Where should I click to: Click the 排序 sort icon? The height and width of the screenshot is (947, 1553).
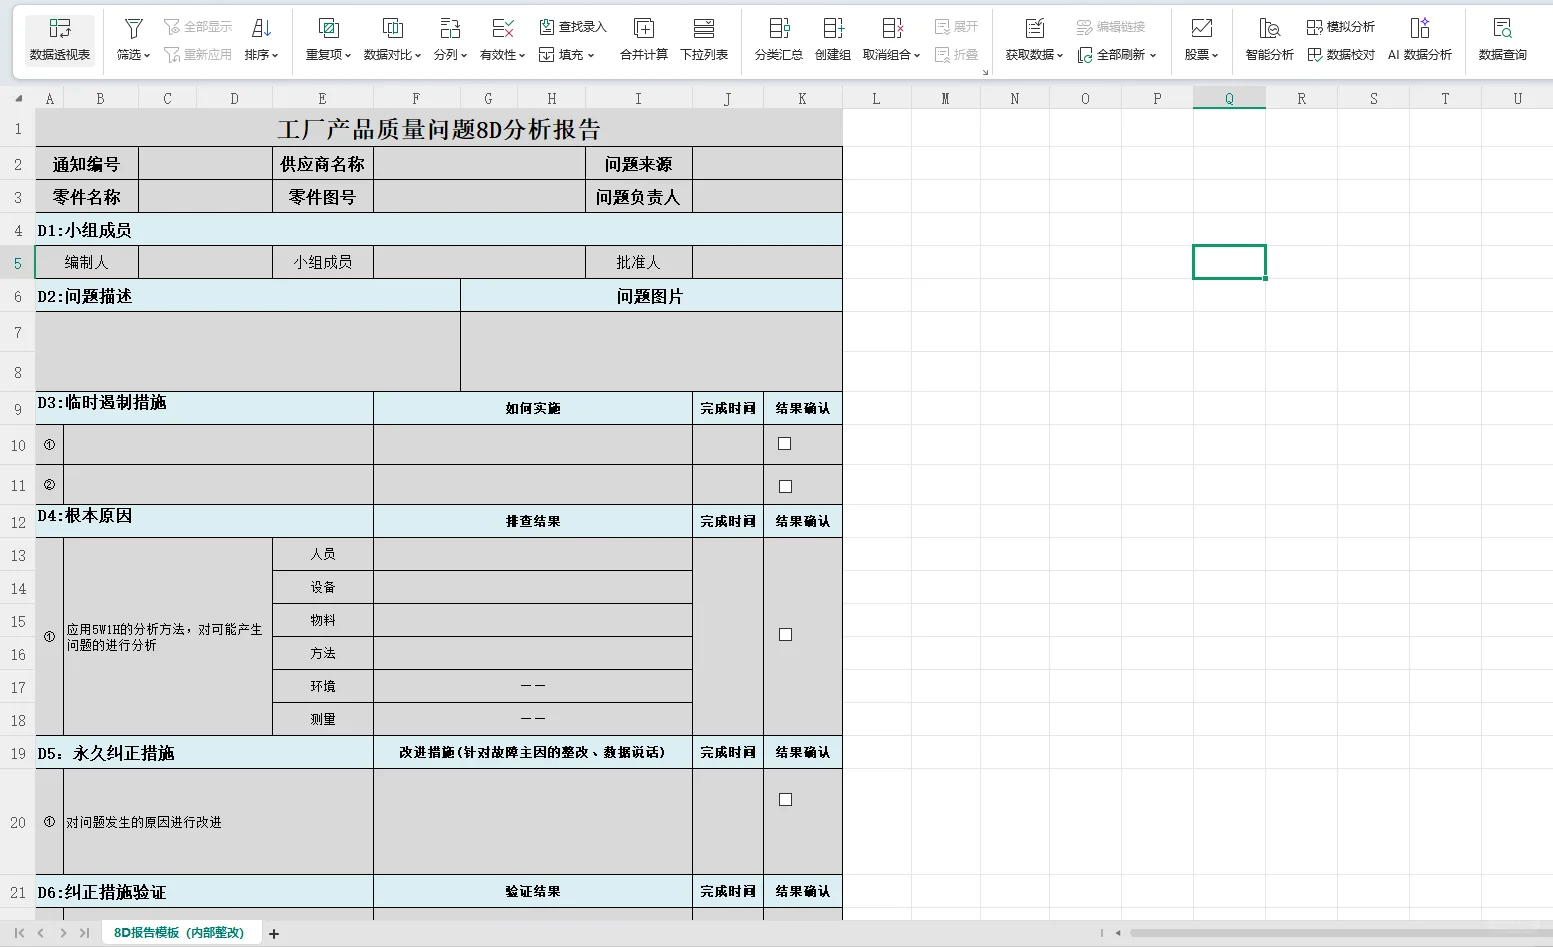coord(261,28)
